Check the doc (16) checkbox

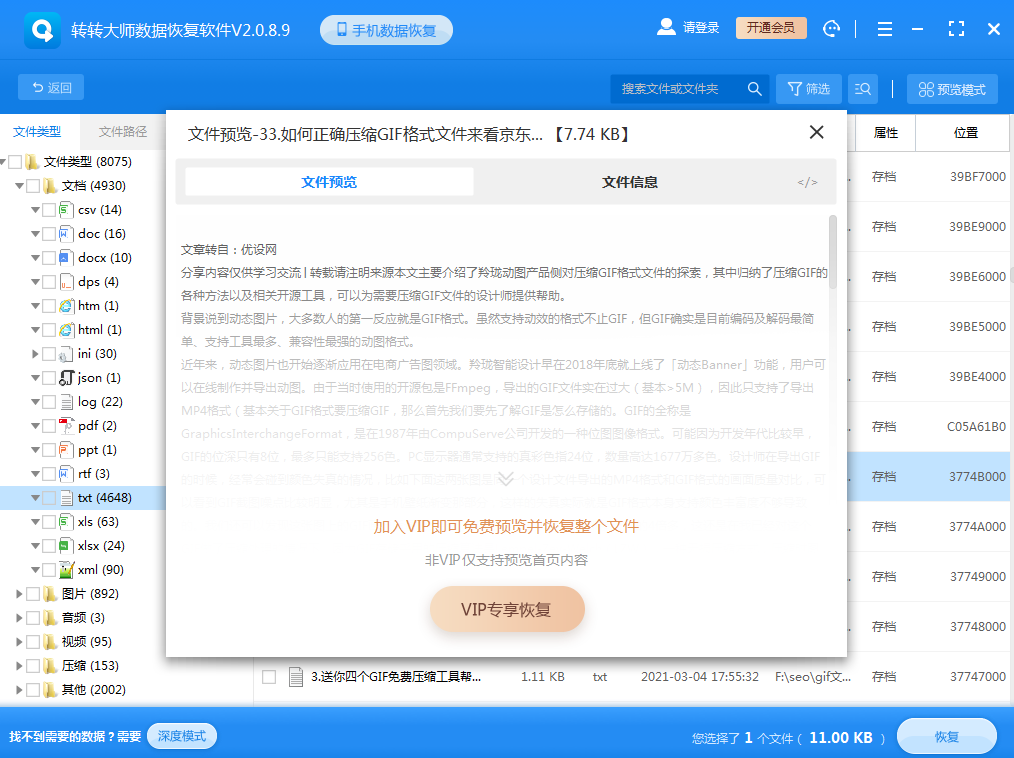(x=49, y=233)
